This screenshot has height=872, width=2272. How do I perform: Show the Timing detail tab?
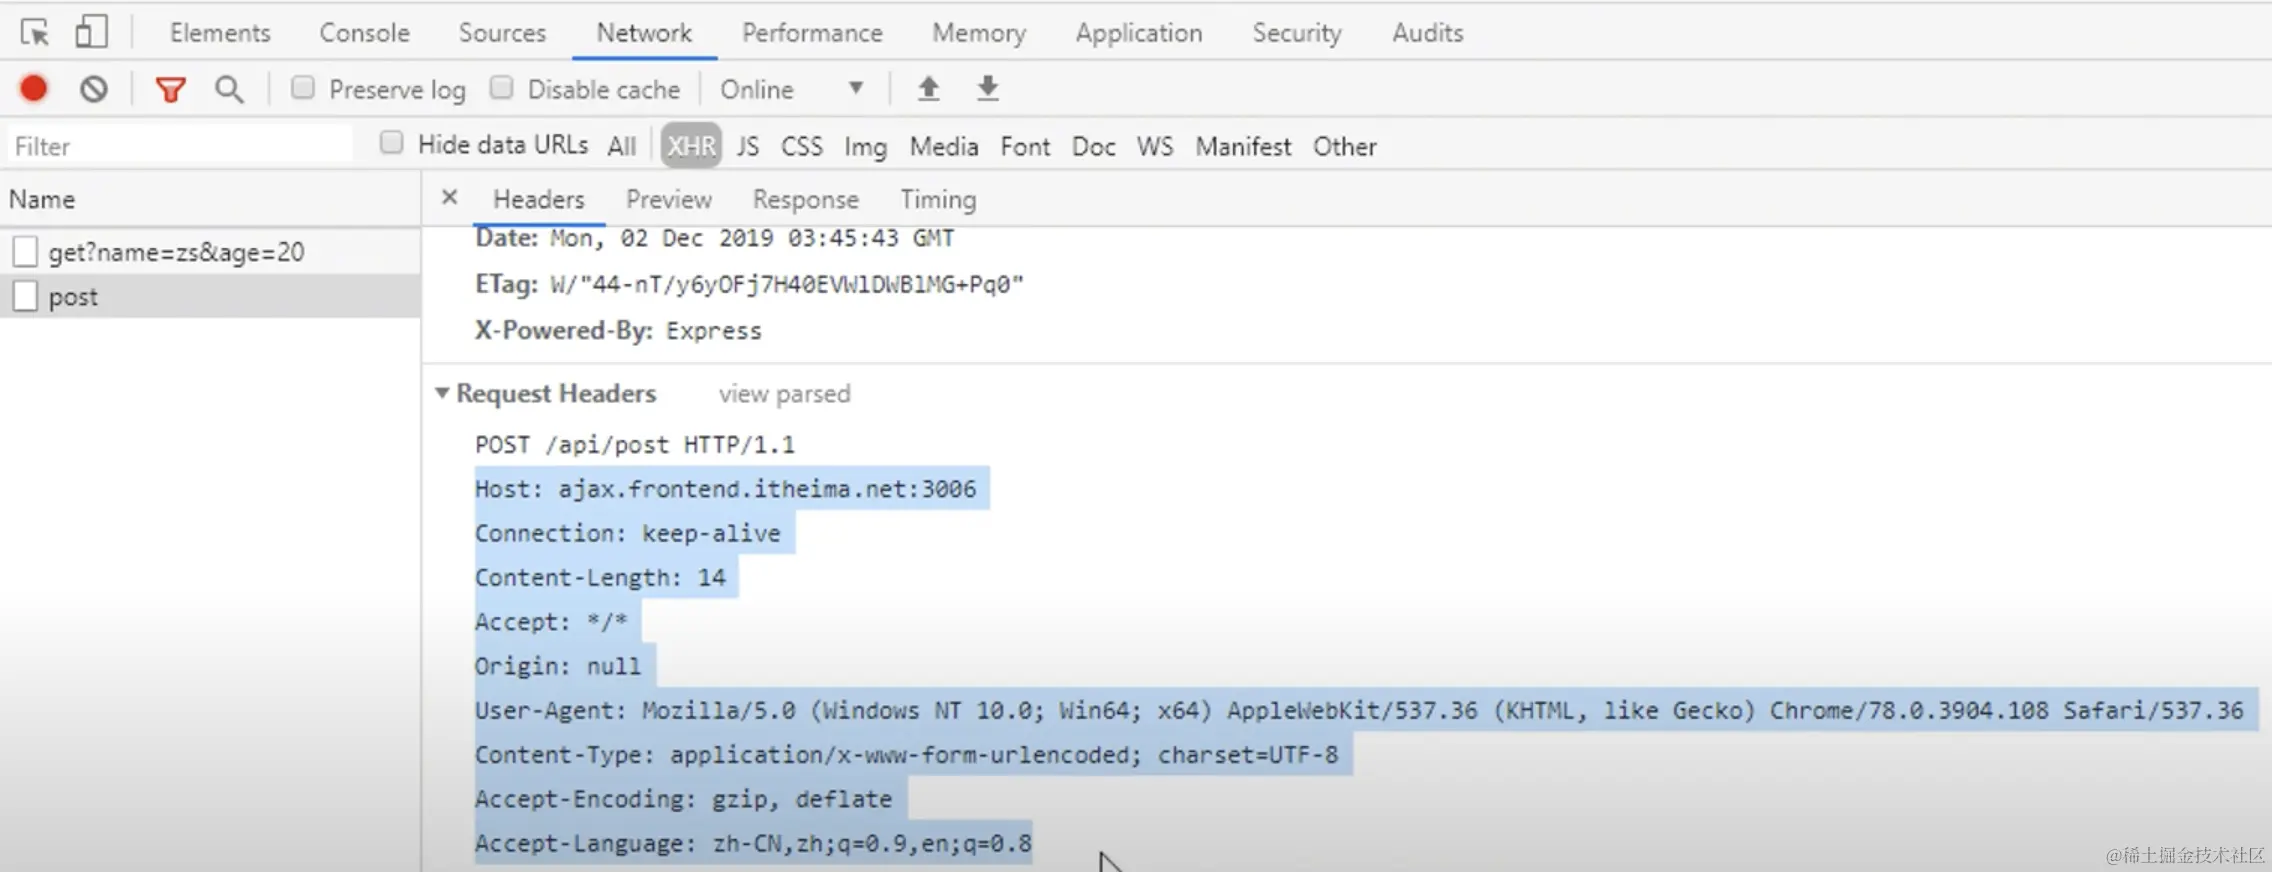tap(938, 199)
